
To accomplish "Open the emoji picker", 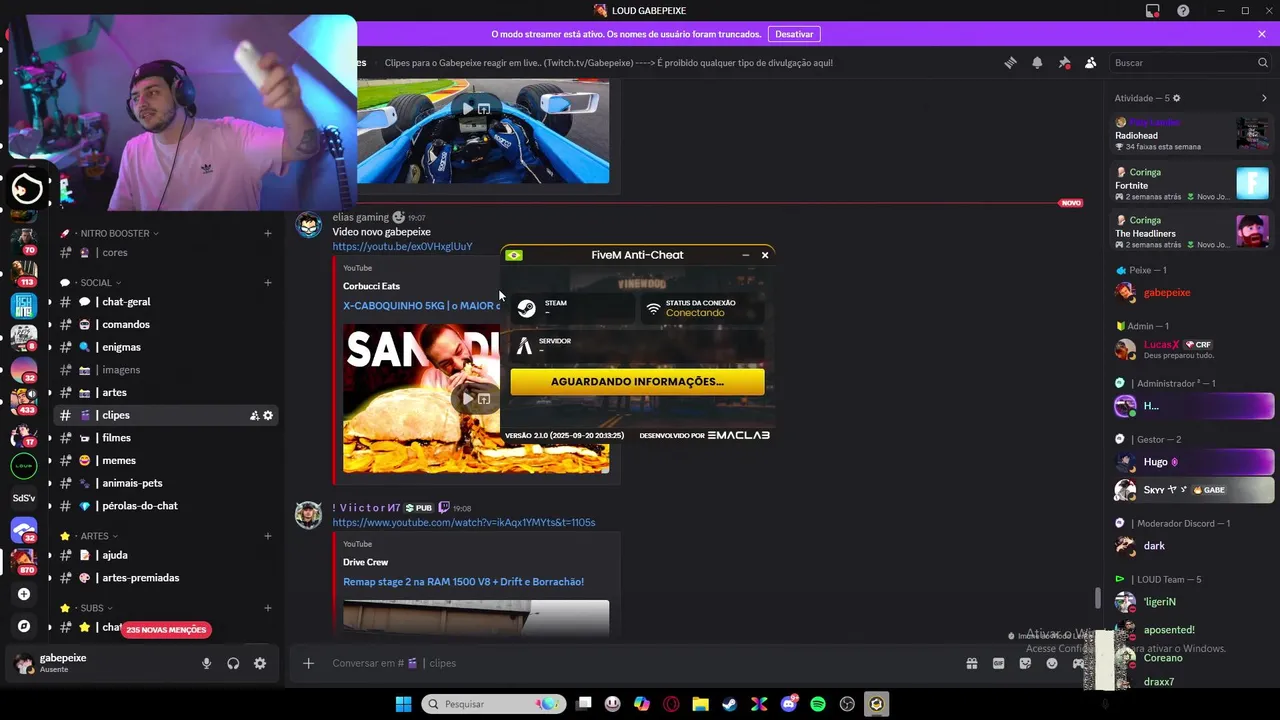I will 1052,663.
